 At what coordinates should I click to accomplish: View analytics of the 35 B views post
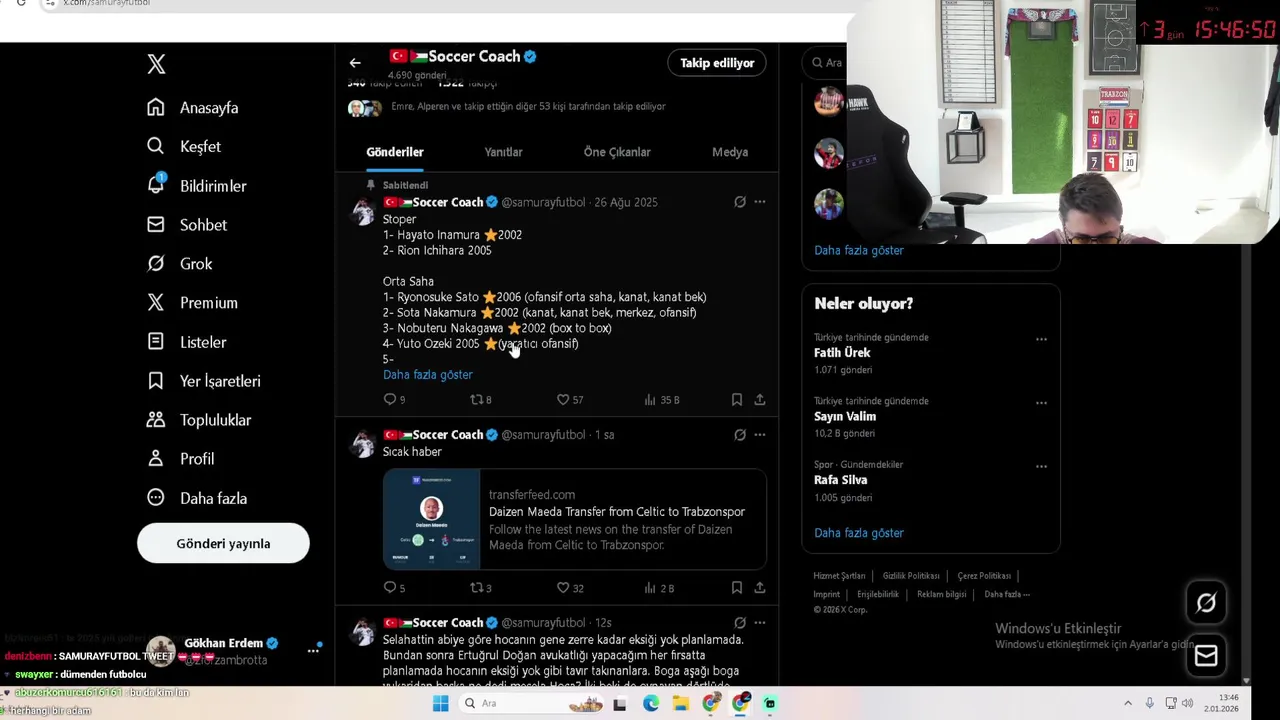tap(662, 399)
